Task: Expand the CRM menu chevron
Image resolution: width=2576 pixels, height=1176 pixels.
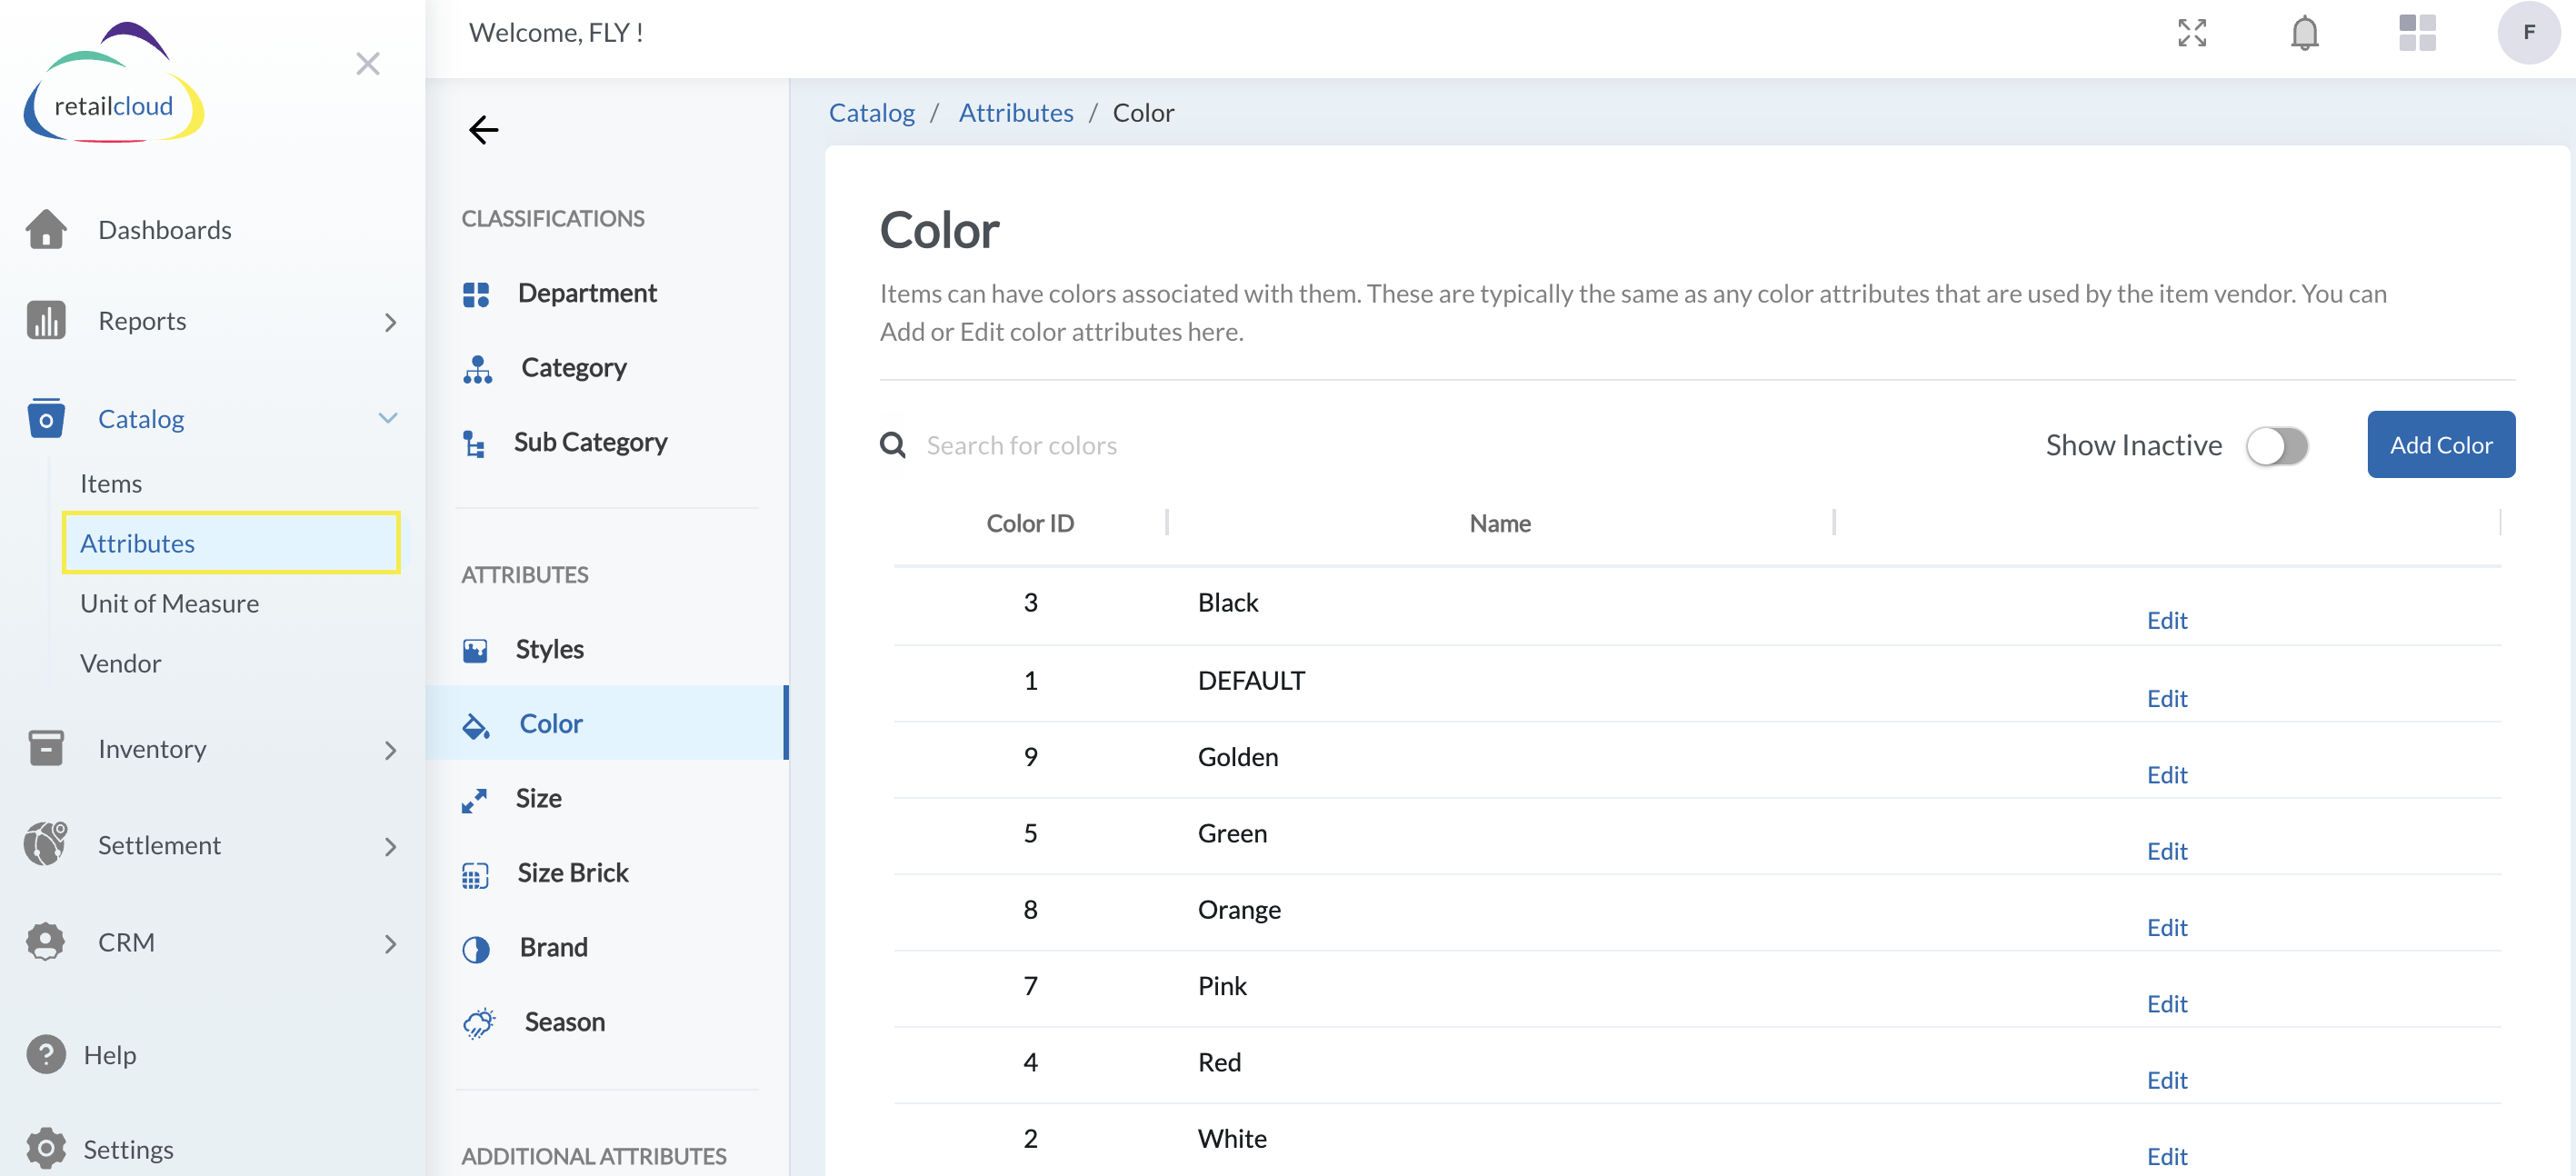Action: pyautogui.click(x=390, y=944)
